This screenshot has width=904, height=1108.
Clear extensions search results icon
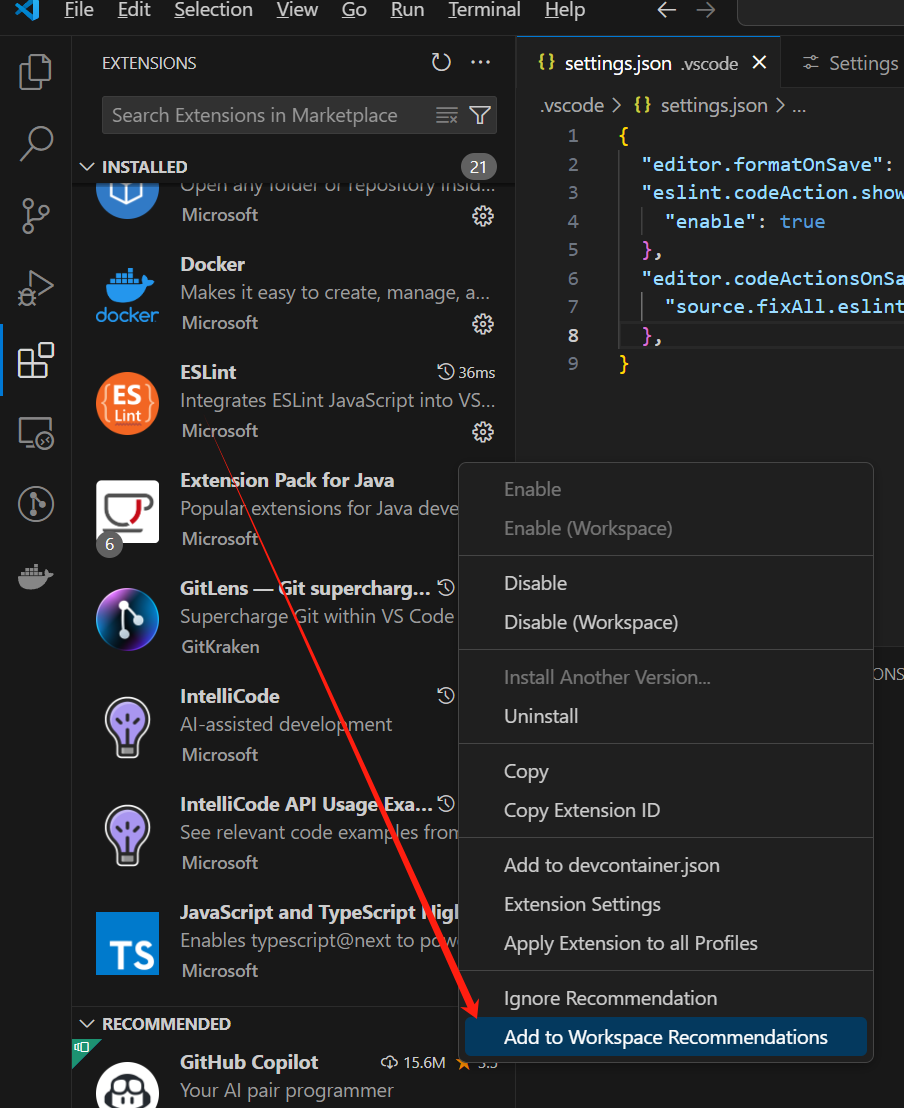pyautogui.click(x=447, y=115)
